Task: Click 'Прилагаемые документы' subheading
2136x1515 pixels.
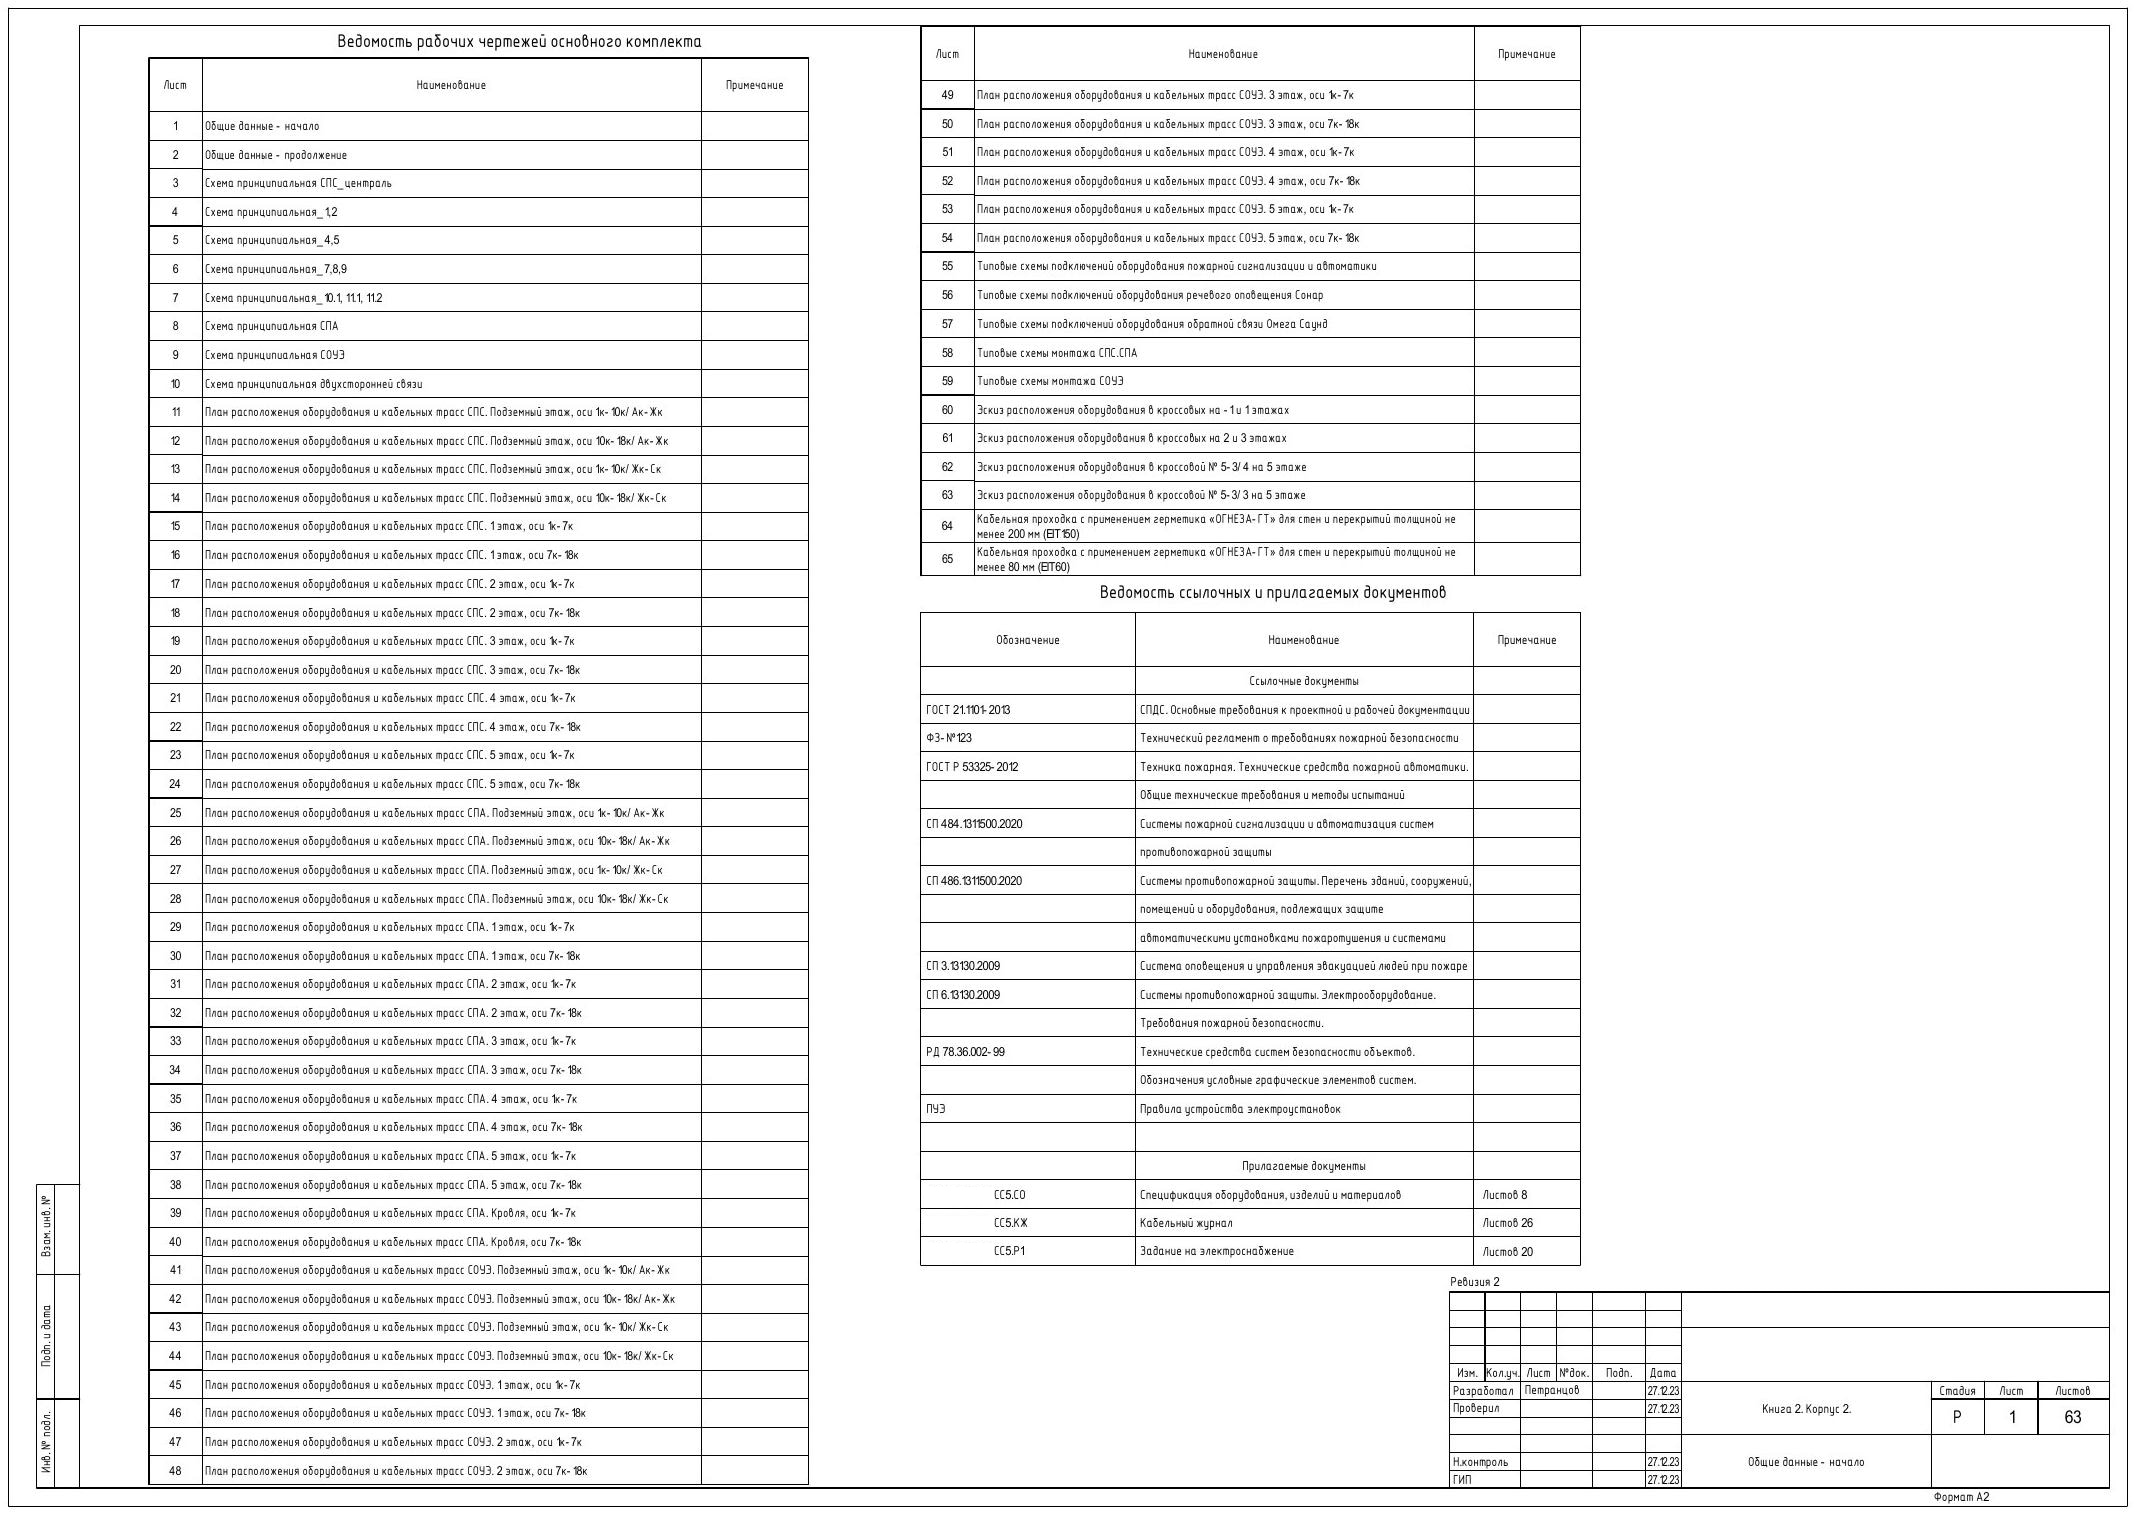Action: 1304,1166
